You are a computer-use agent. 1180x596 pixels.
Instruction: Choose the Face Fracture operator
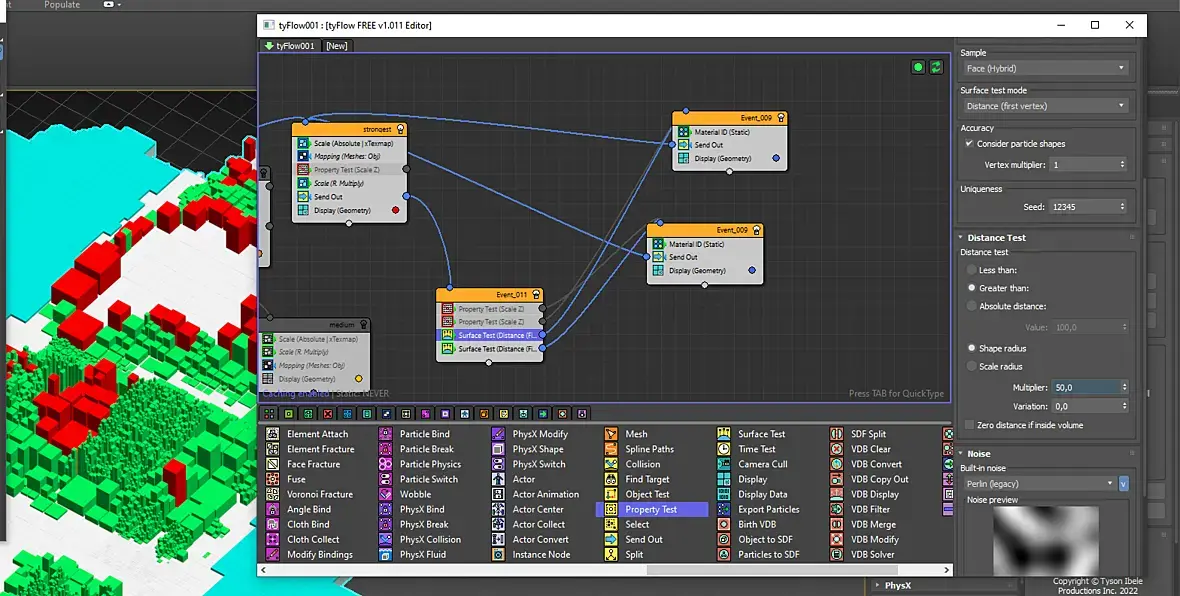[x=304, y=464]
